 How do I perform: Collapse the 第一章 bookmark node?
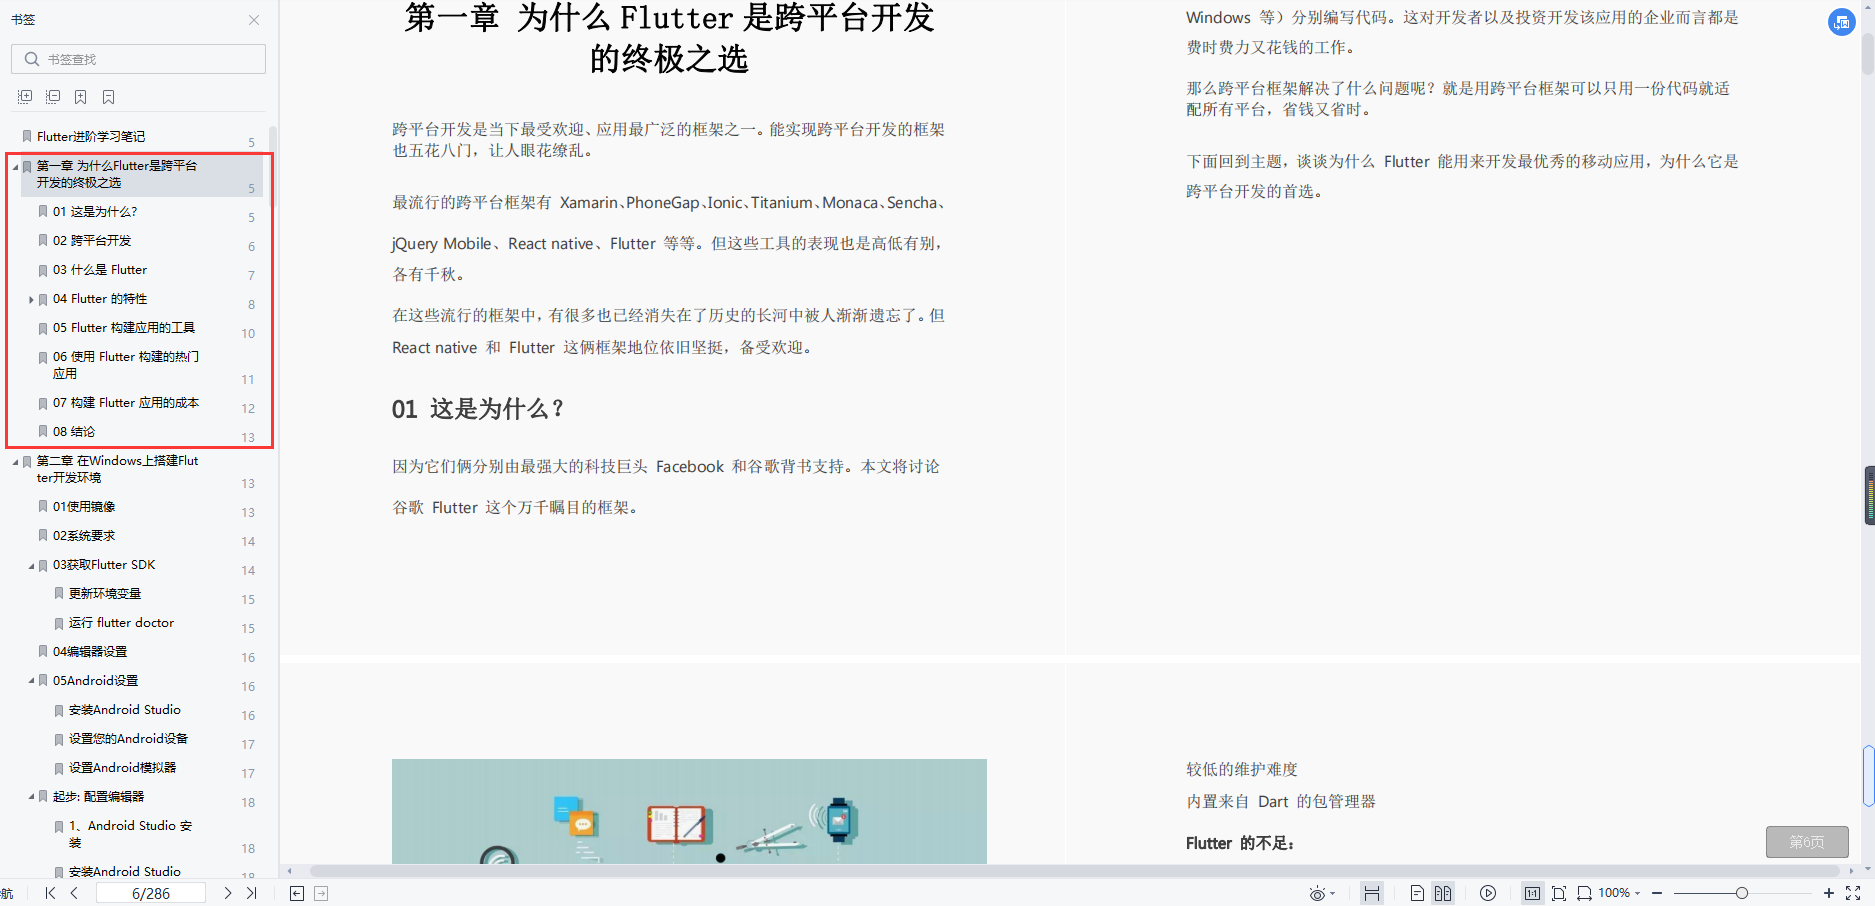[x=15, y=167]
